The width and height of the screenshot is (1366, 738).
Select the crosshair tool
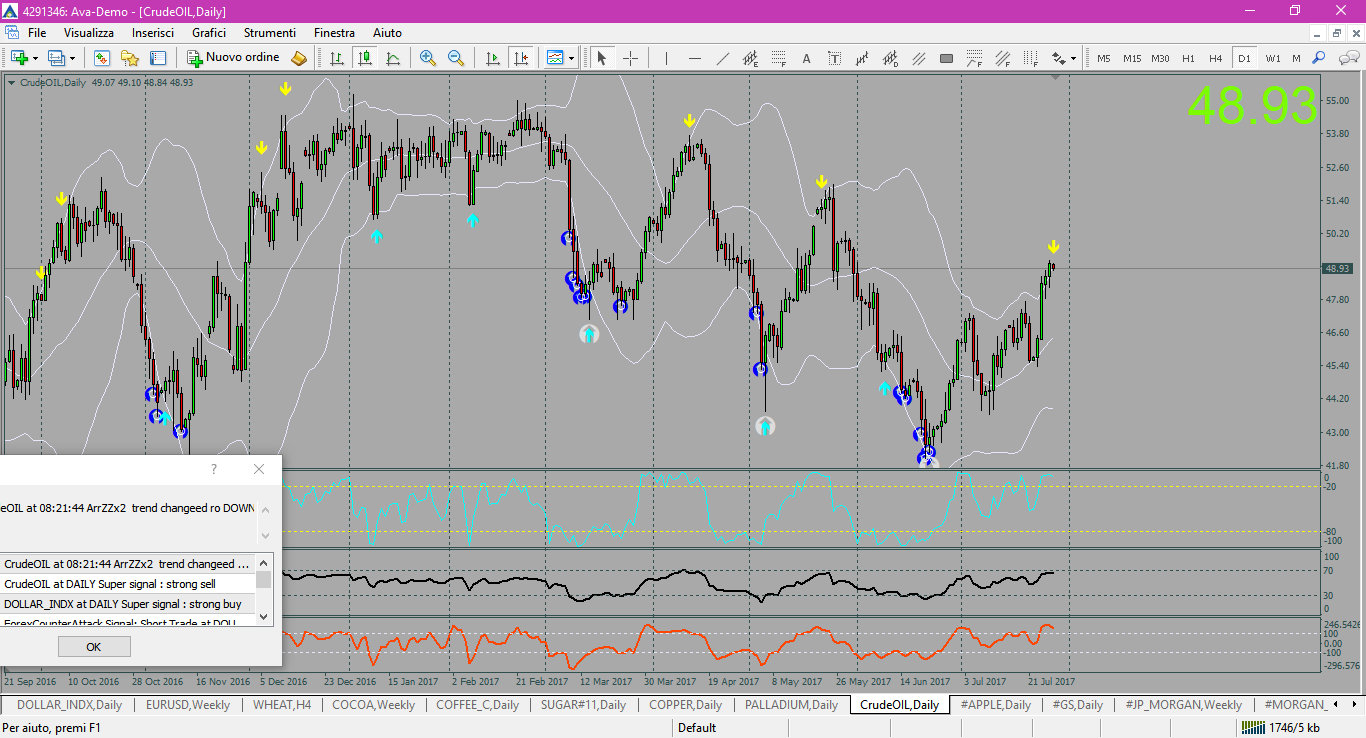click(630, 58)
